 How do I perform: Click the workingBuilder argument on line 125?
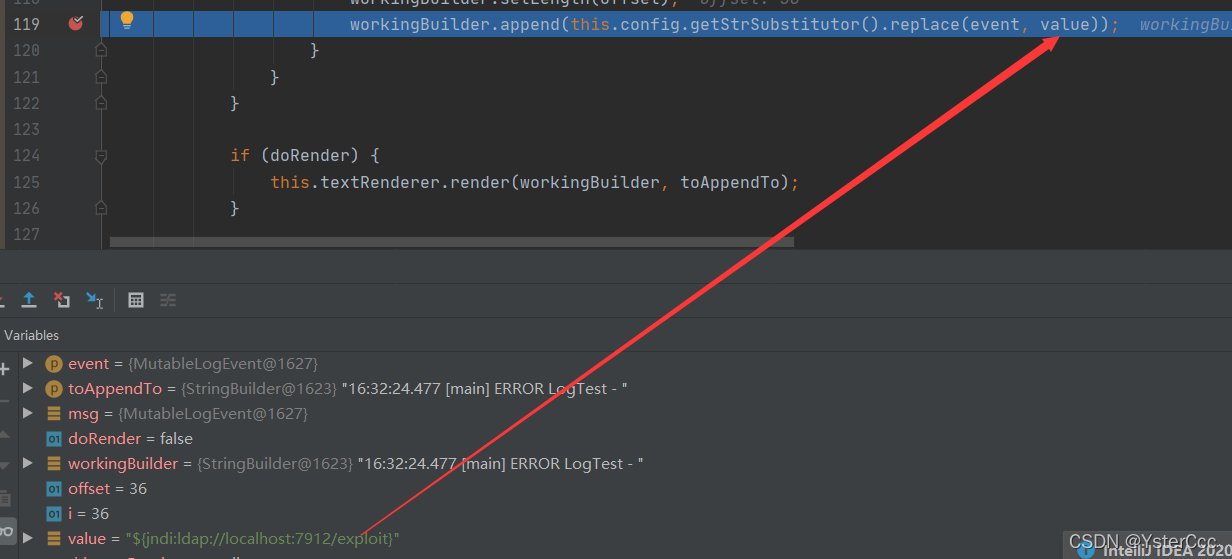(589, 182)
